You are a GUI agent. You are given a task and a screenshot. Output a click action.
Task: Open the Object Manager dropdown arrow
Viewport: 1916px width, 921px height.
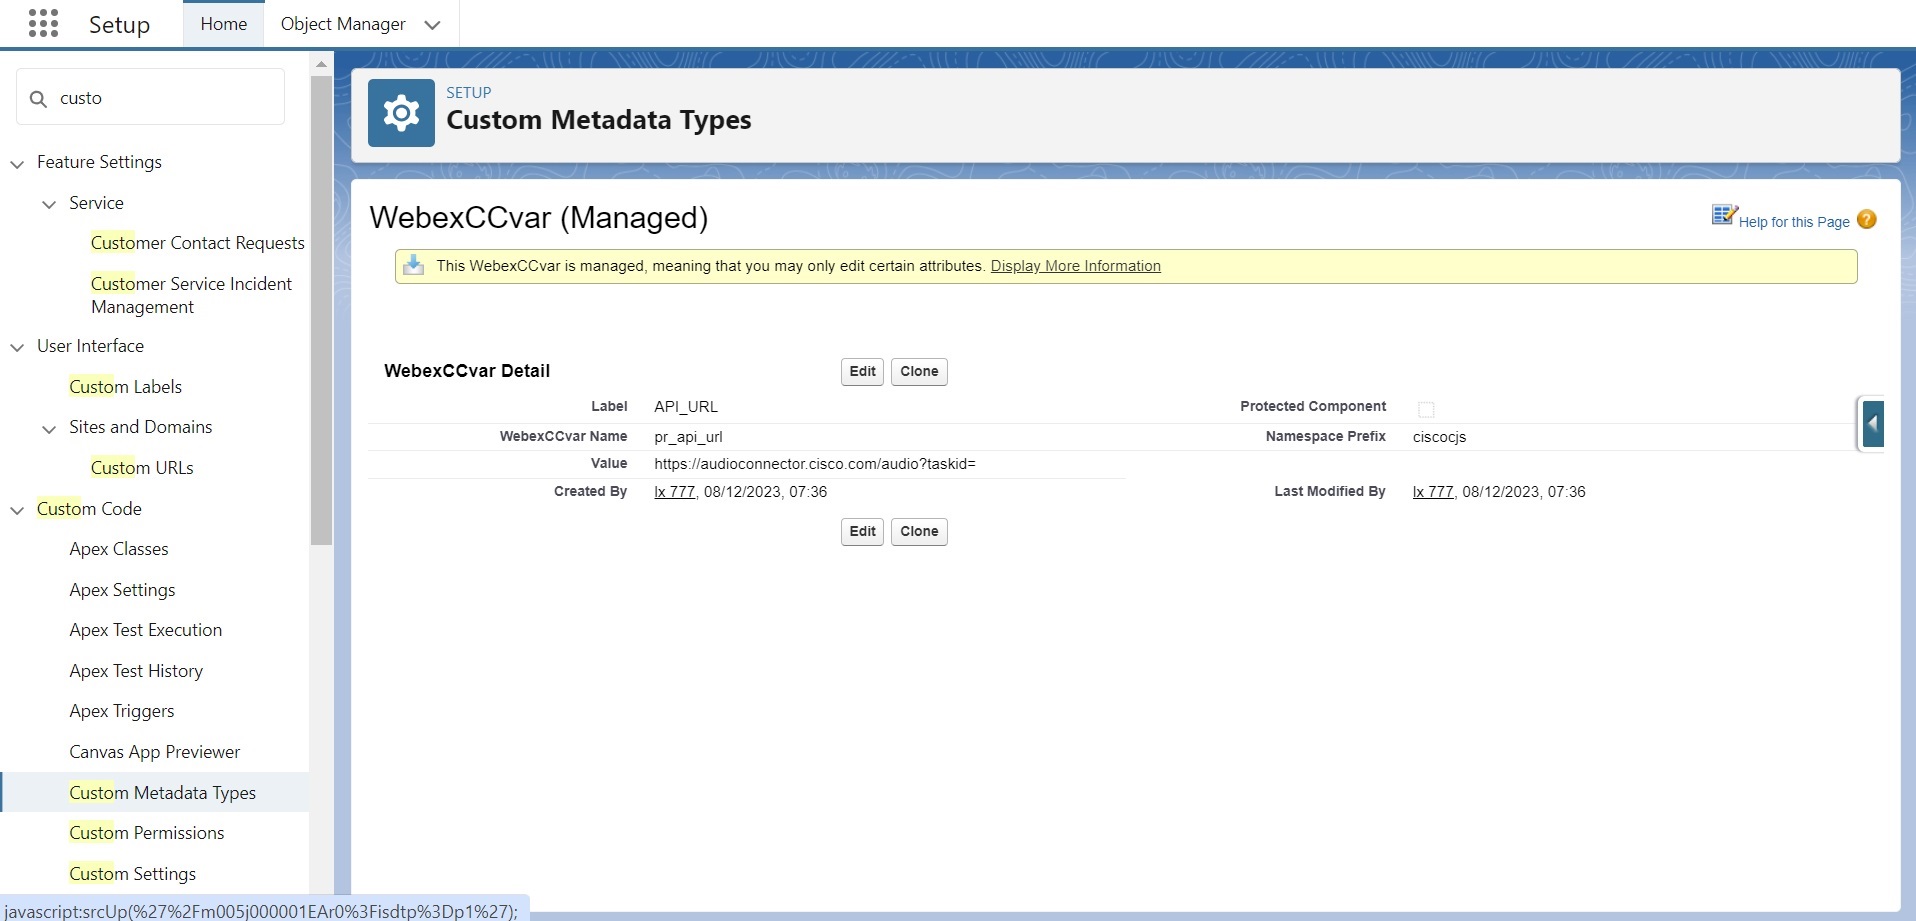click(432, 25)
